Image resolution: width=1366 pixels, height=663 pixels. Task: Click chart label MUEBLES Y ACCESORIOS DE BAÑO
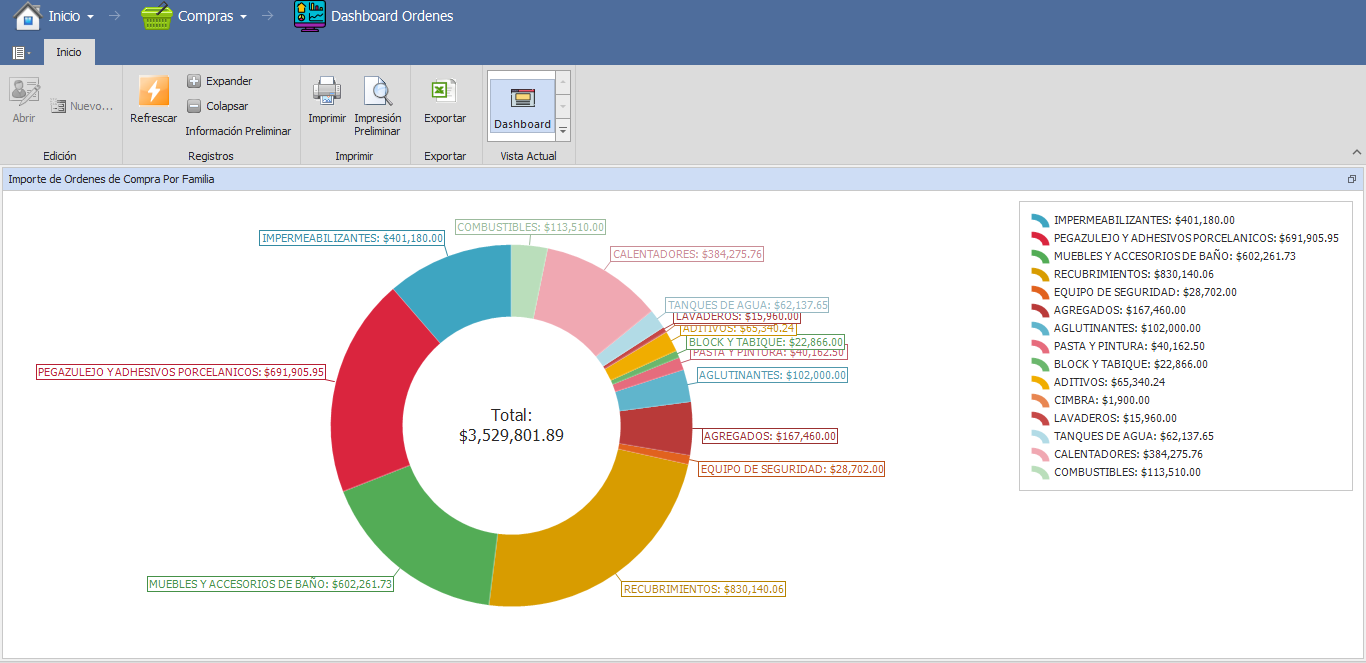[270, 584]
